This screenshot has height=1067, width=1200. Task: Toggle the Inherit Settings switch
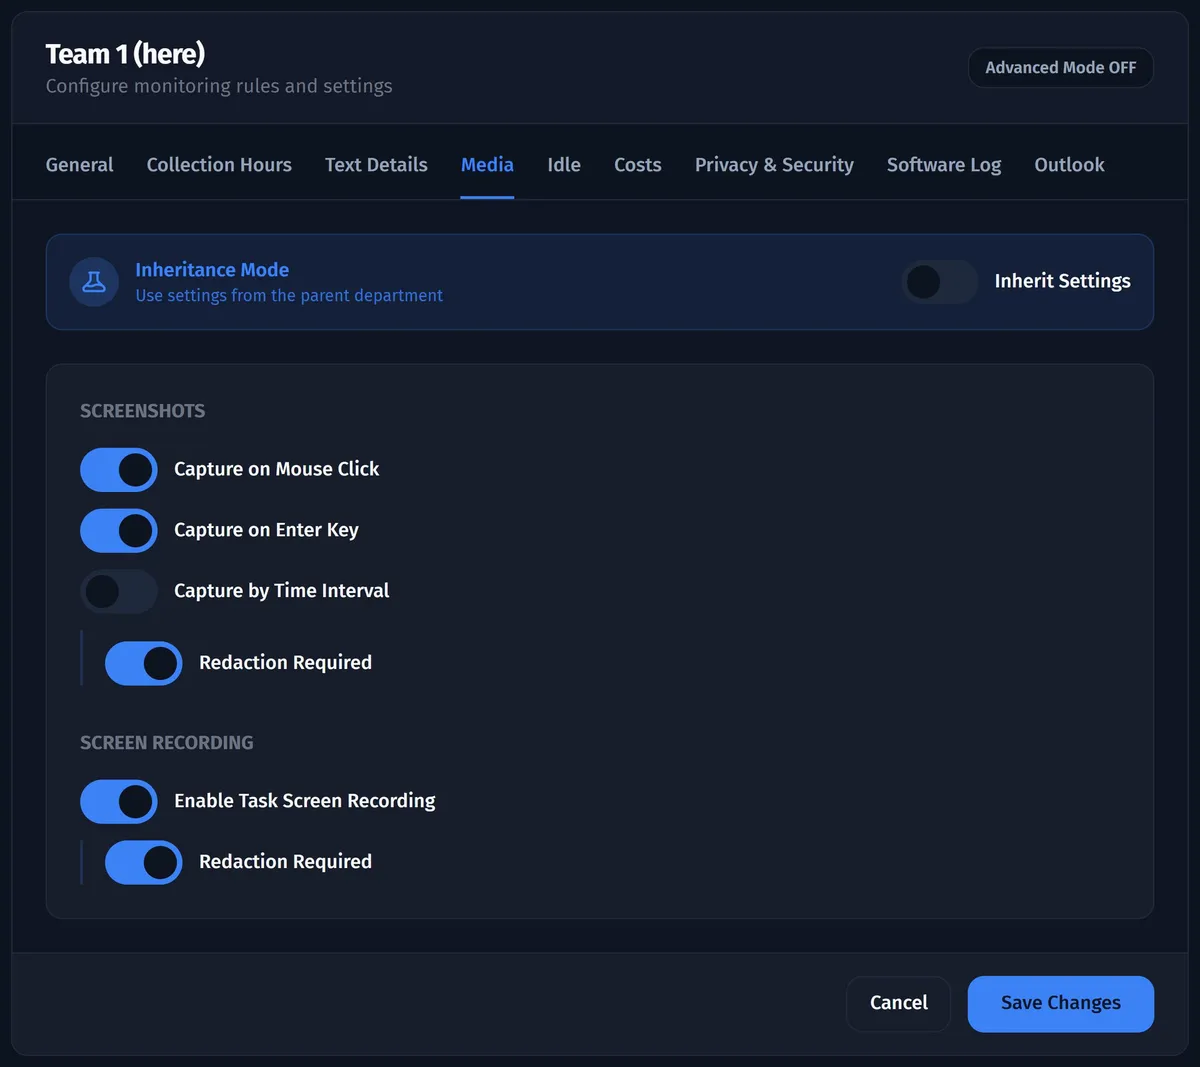pos(939,282)
